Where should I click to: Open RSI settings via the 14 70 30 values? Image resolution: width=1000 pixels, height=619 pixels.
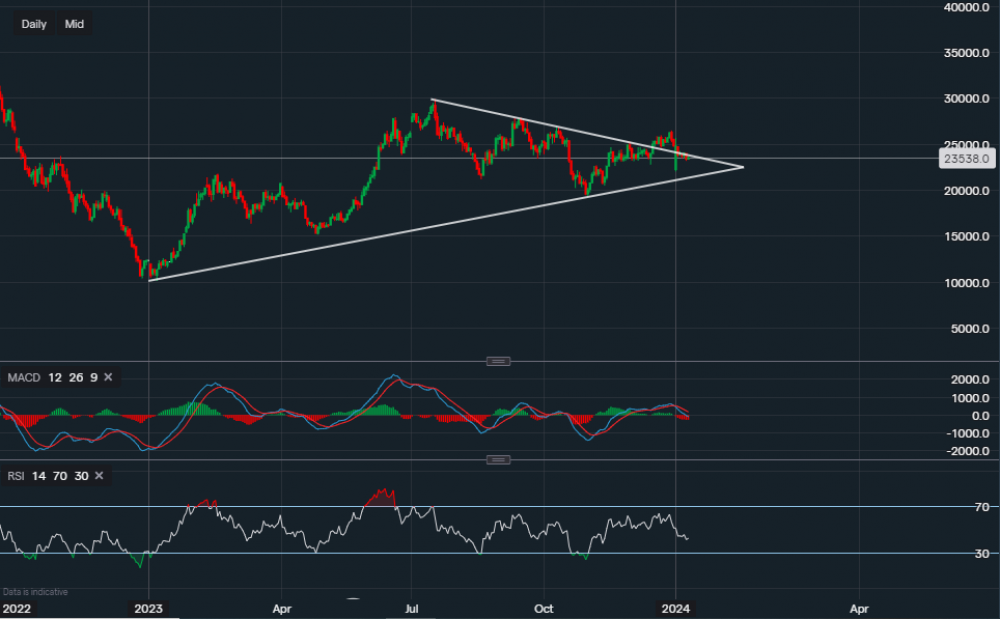click(x=59, y=476)
